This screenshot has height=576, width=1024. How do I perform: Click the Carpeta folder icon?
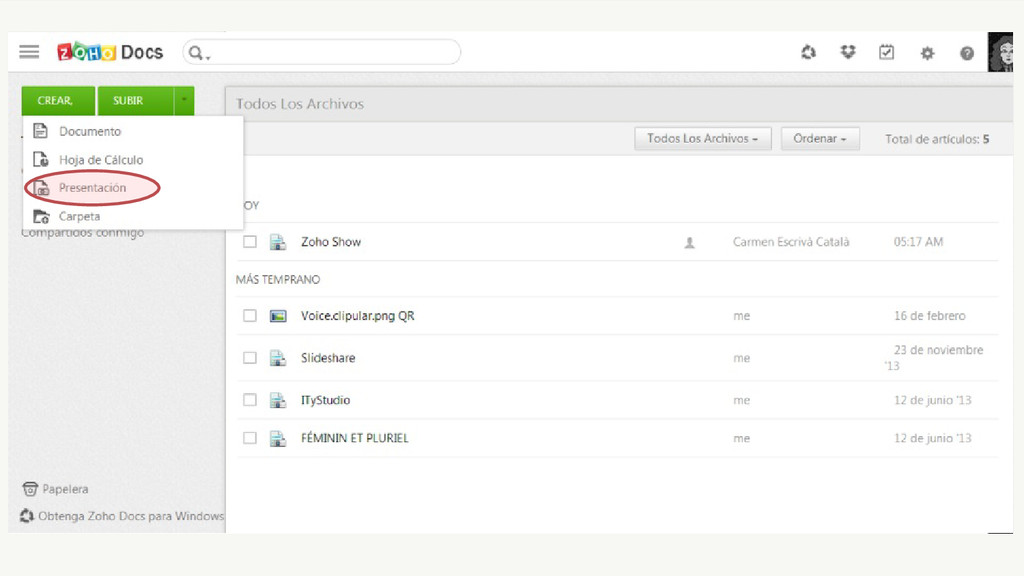tap(41, 216)
